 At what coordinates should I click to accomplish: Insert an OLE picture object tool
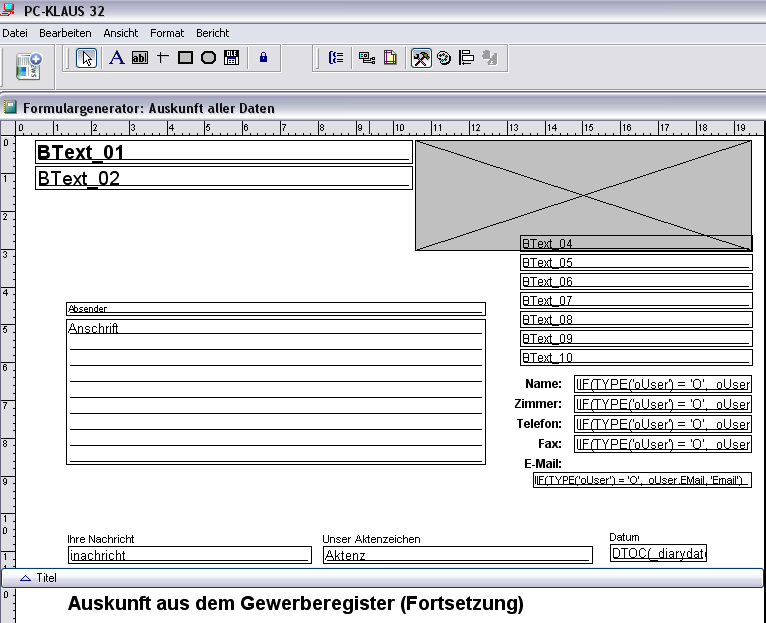pyautogui.click(x=231, y=58)
